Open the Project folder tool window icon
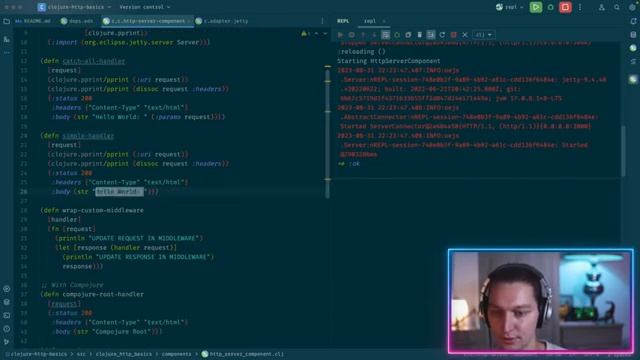Image resolution: width=640 pixels, height=360 pixels. coord(7,21)
